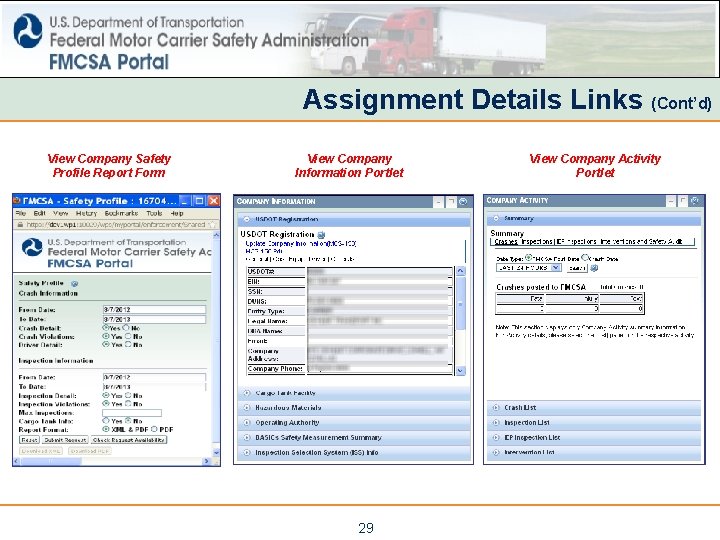Minimize the Company Activity portlet

click(x=671, y=201)
